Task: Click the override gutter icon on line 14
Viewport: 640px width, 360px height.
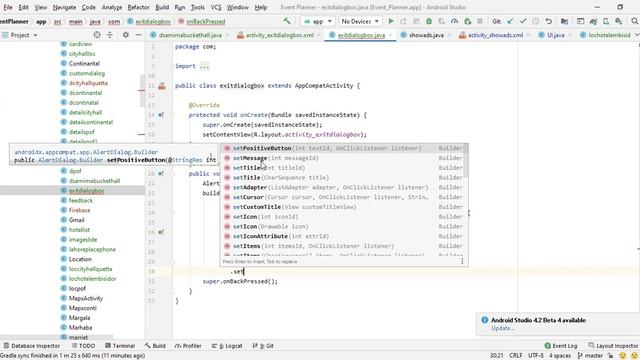Action: tap(161, 115)
